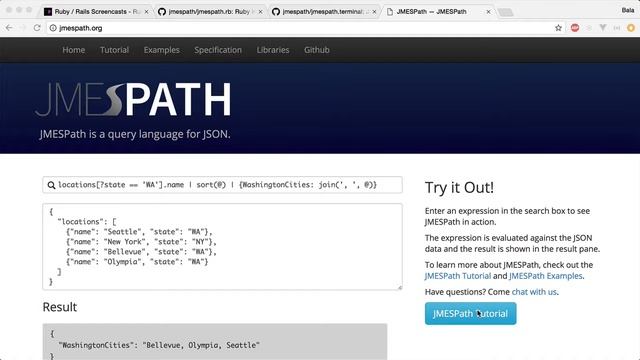Click the JMESPath logo in the banner
This screenshot has height=360, width=640.
(x=133, y=100)
